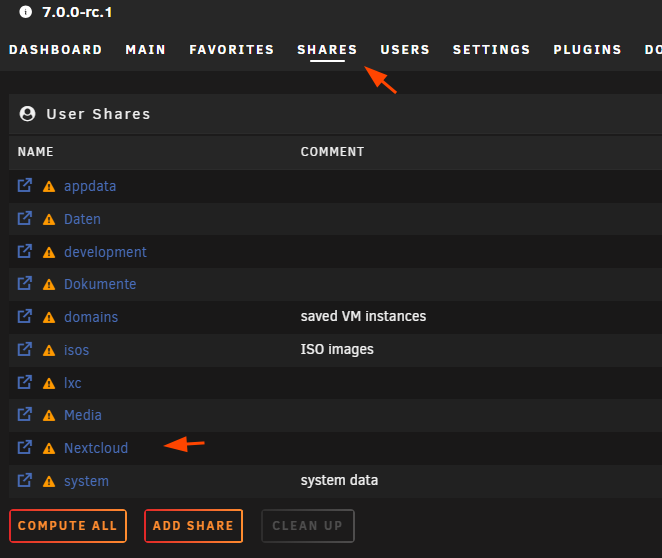The height and width of the screenshot is (558, 662).
Task: Click the 'saved VM instances' comment
Action: [x=363, y=316]
